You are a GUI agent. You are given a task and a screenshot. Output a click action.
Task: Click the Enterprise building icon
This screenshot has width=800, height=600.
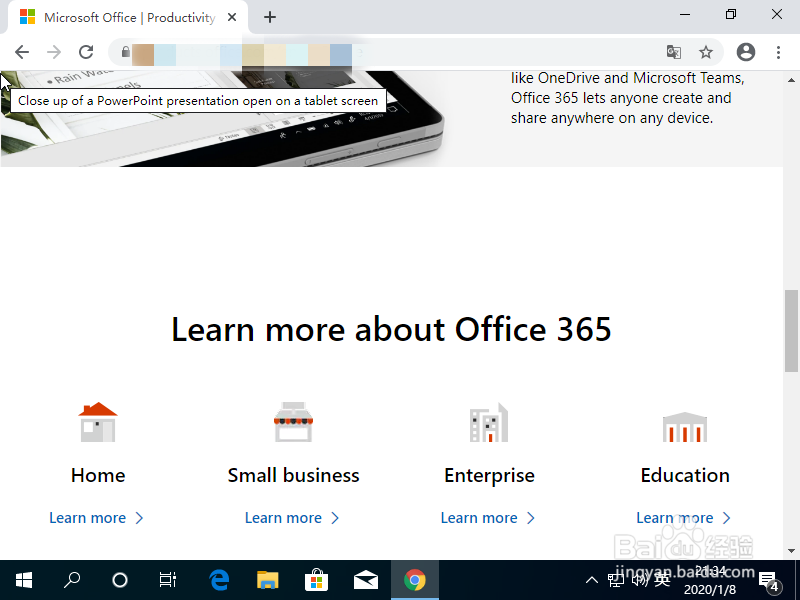489,422
